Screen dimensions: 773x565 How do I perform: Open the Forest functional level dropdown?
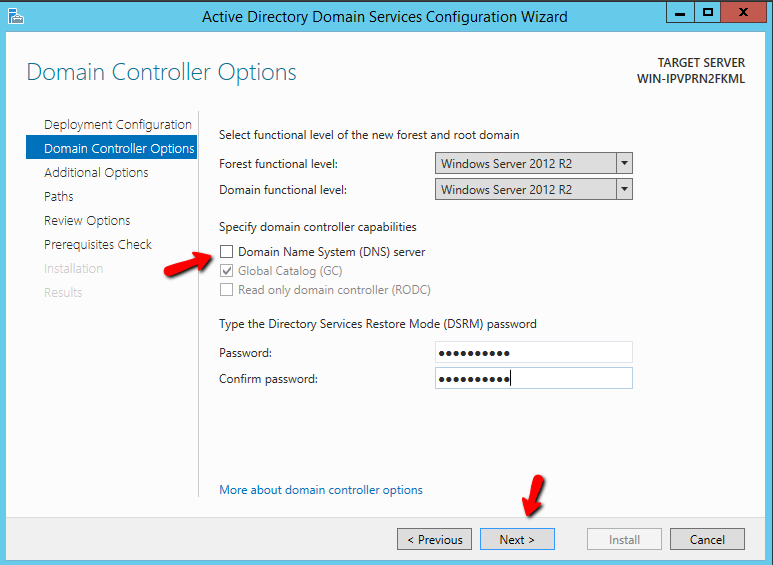pos(533,163)
